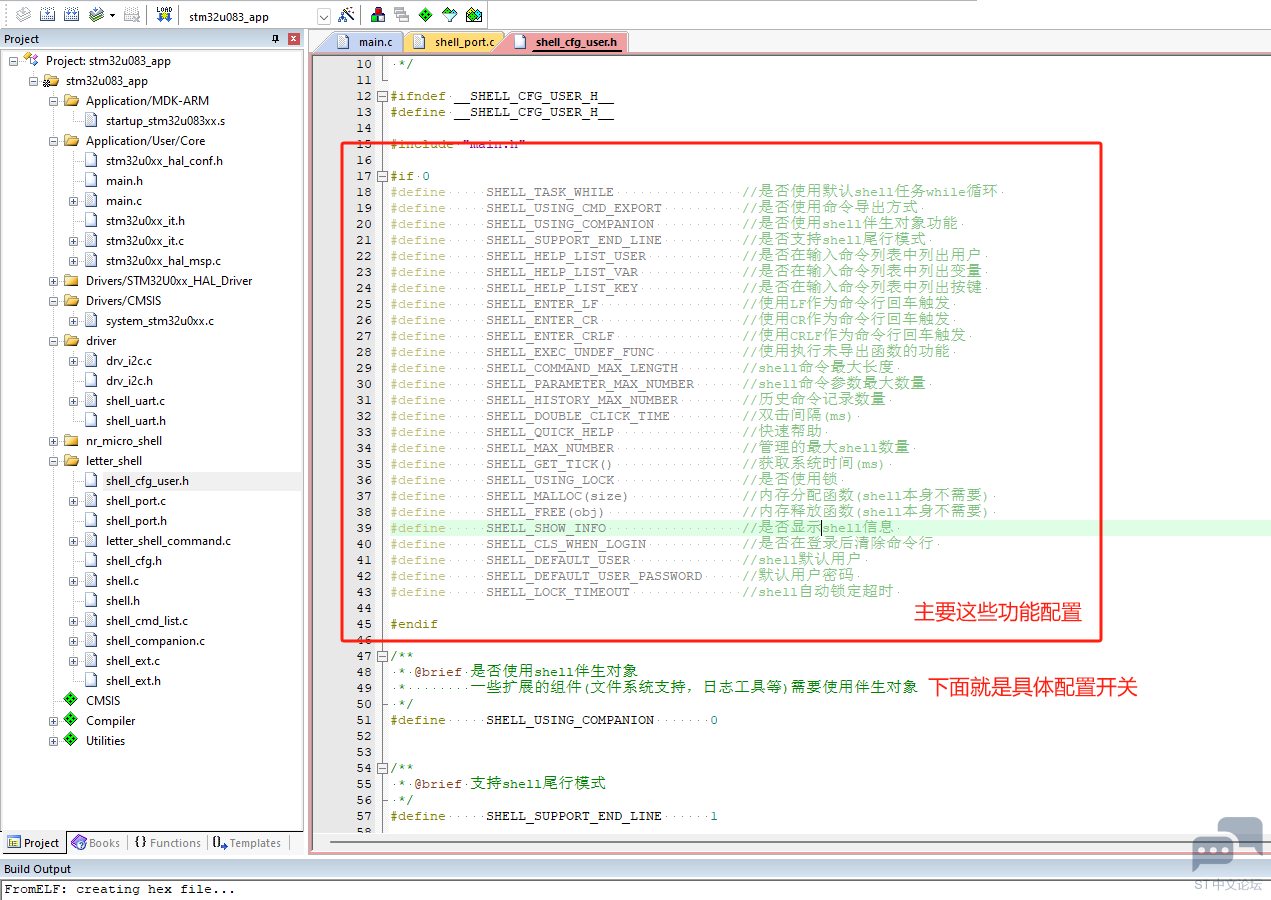Click SHELL_USING_COMPANION define on line 51
The image size is (1271, 900).
[x=570, y=720]
